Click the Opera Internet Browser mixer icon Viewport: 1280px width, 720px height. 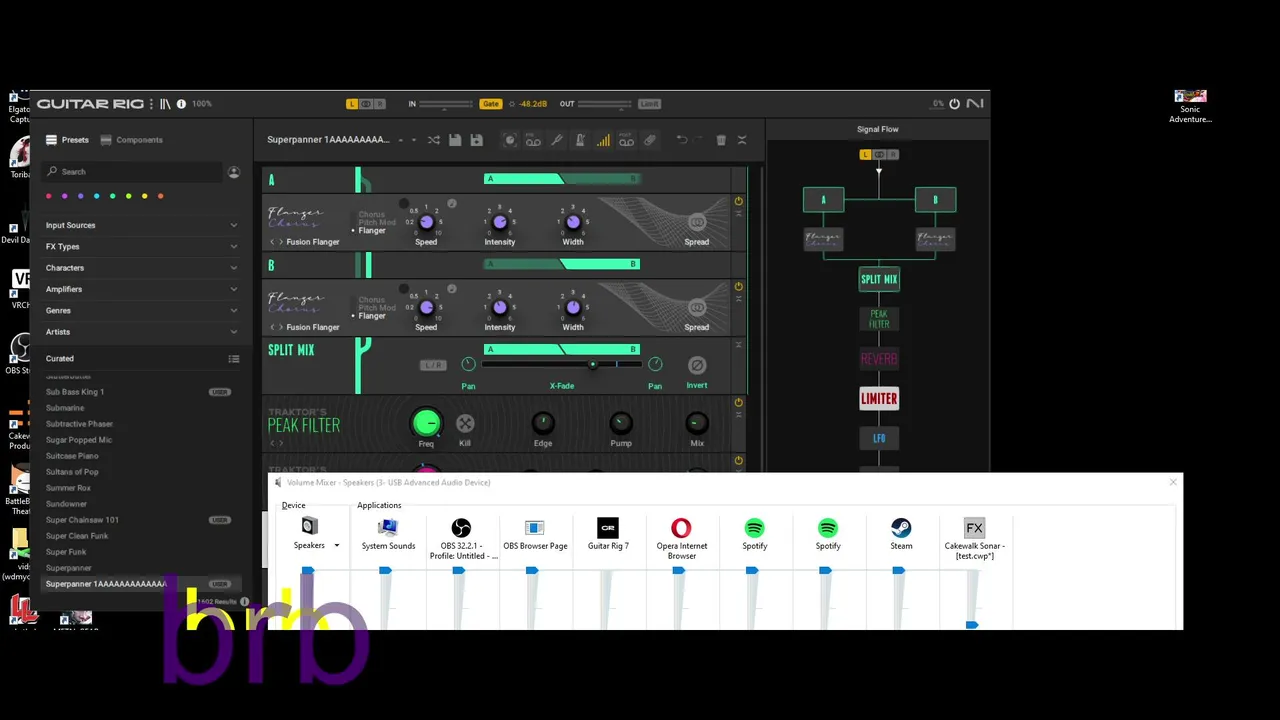point(681,527)
